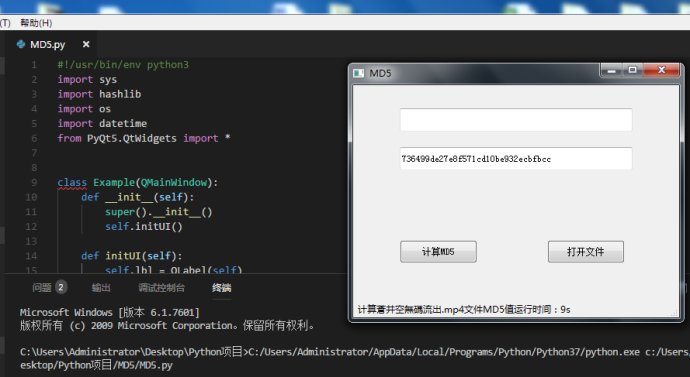Click the shebang line '#!/usr/bin/env python3'
The height and width of the screenshot is (377, 690).
[x=123, y=65]
